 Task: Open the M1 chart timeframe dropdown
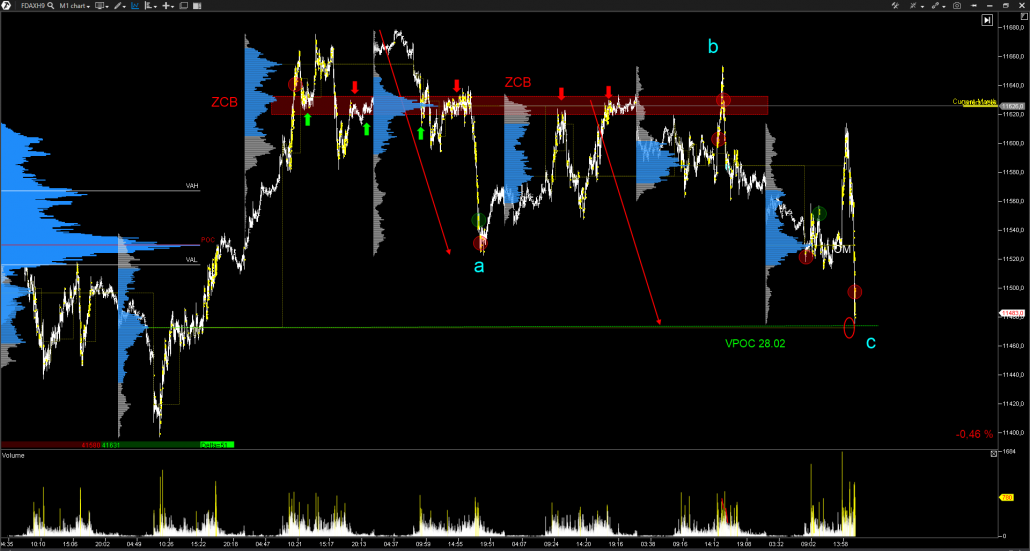pyautogui.click(x=75, y=5)
